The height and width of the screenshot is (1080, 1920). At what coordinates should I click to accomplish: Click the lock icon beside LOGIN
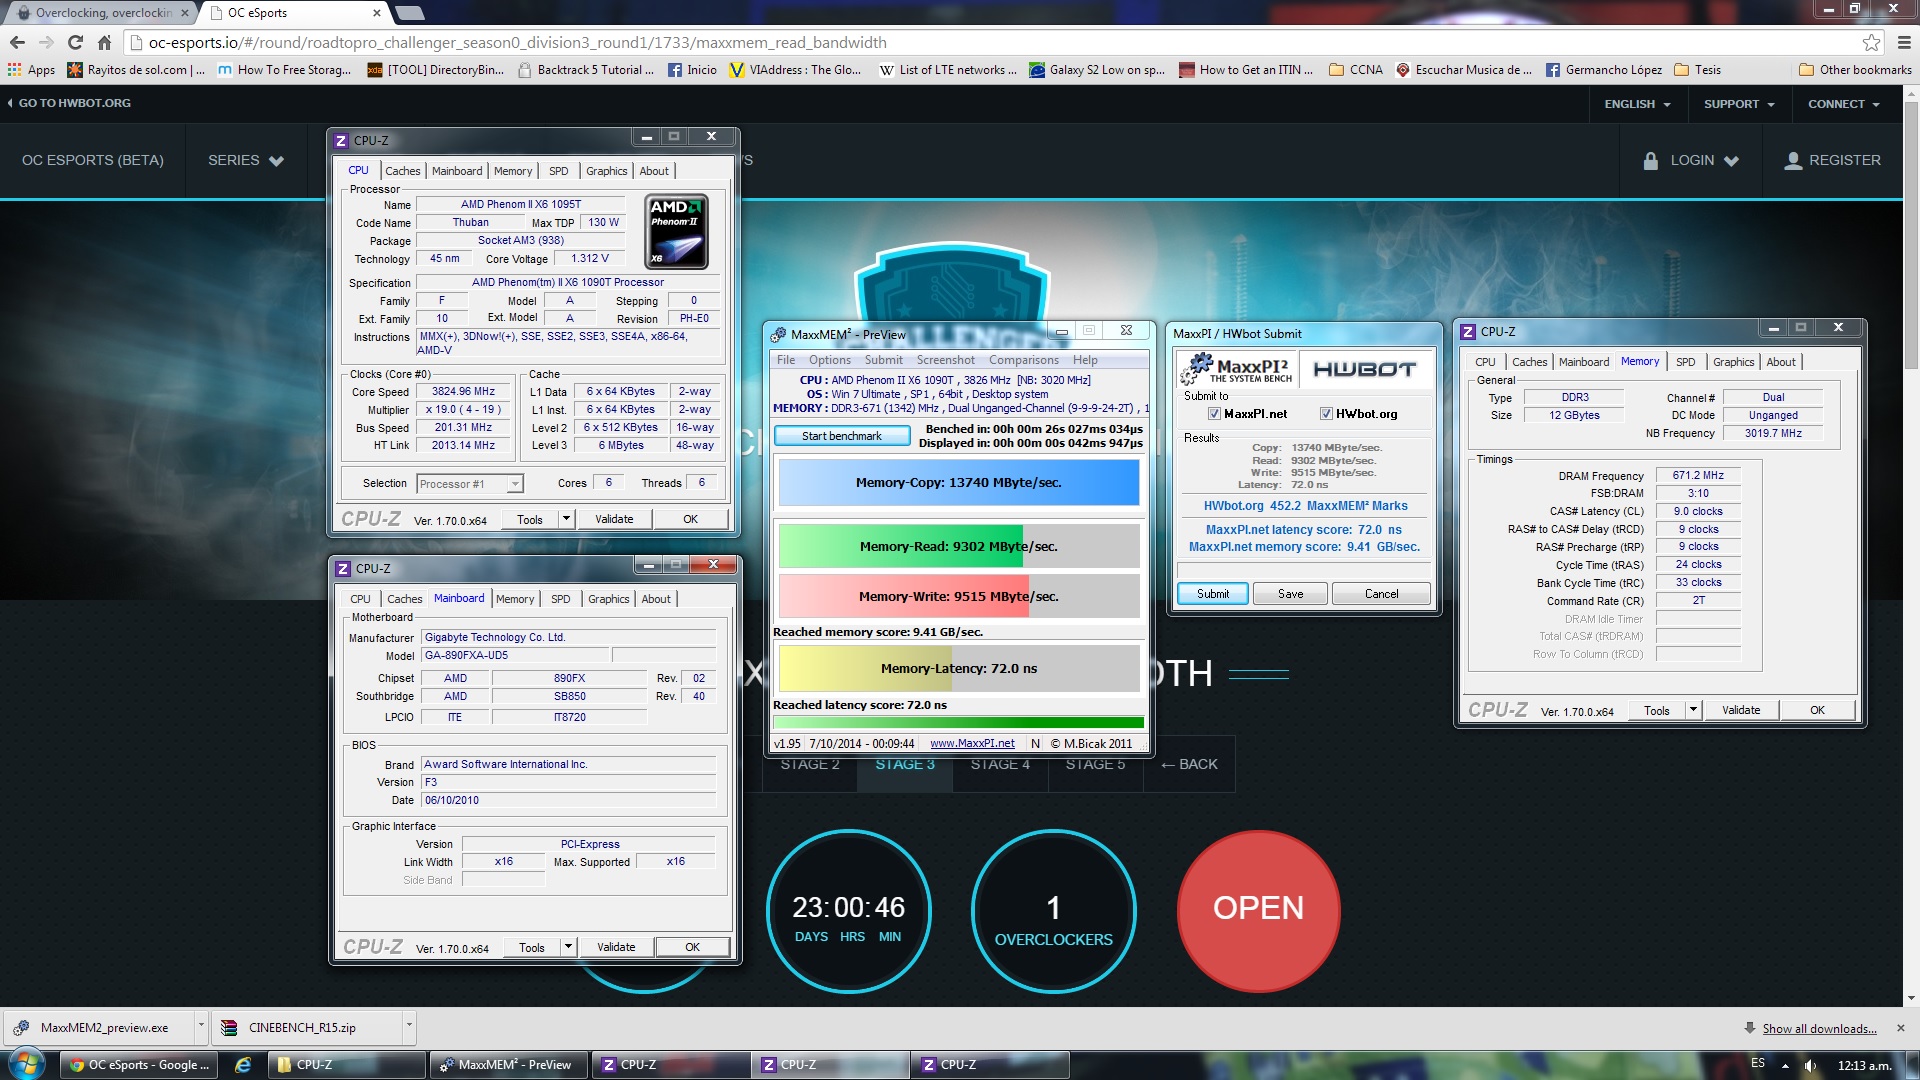tap(1651, 160)
